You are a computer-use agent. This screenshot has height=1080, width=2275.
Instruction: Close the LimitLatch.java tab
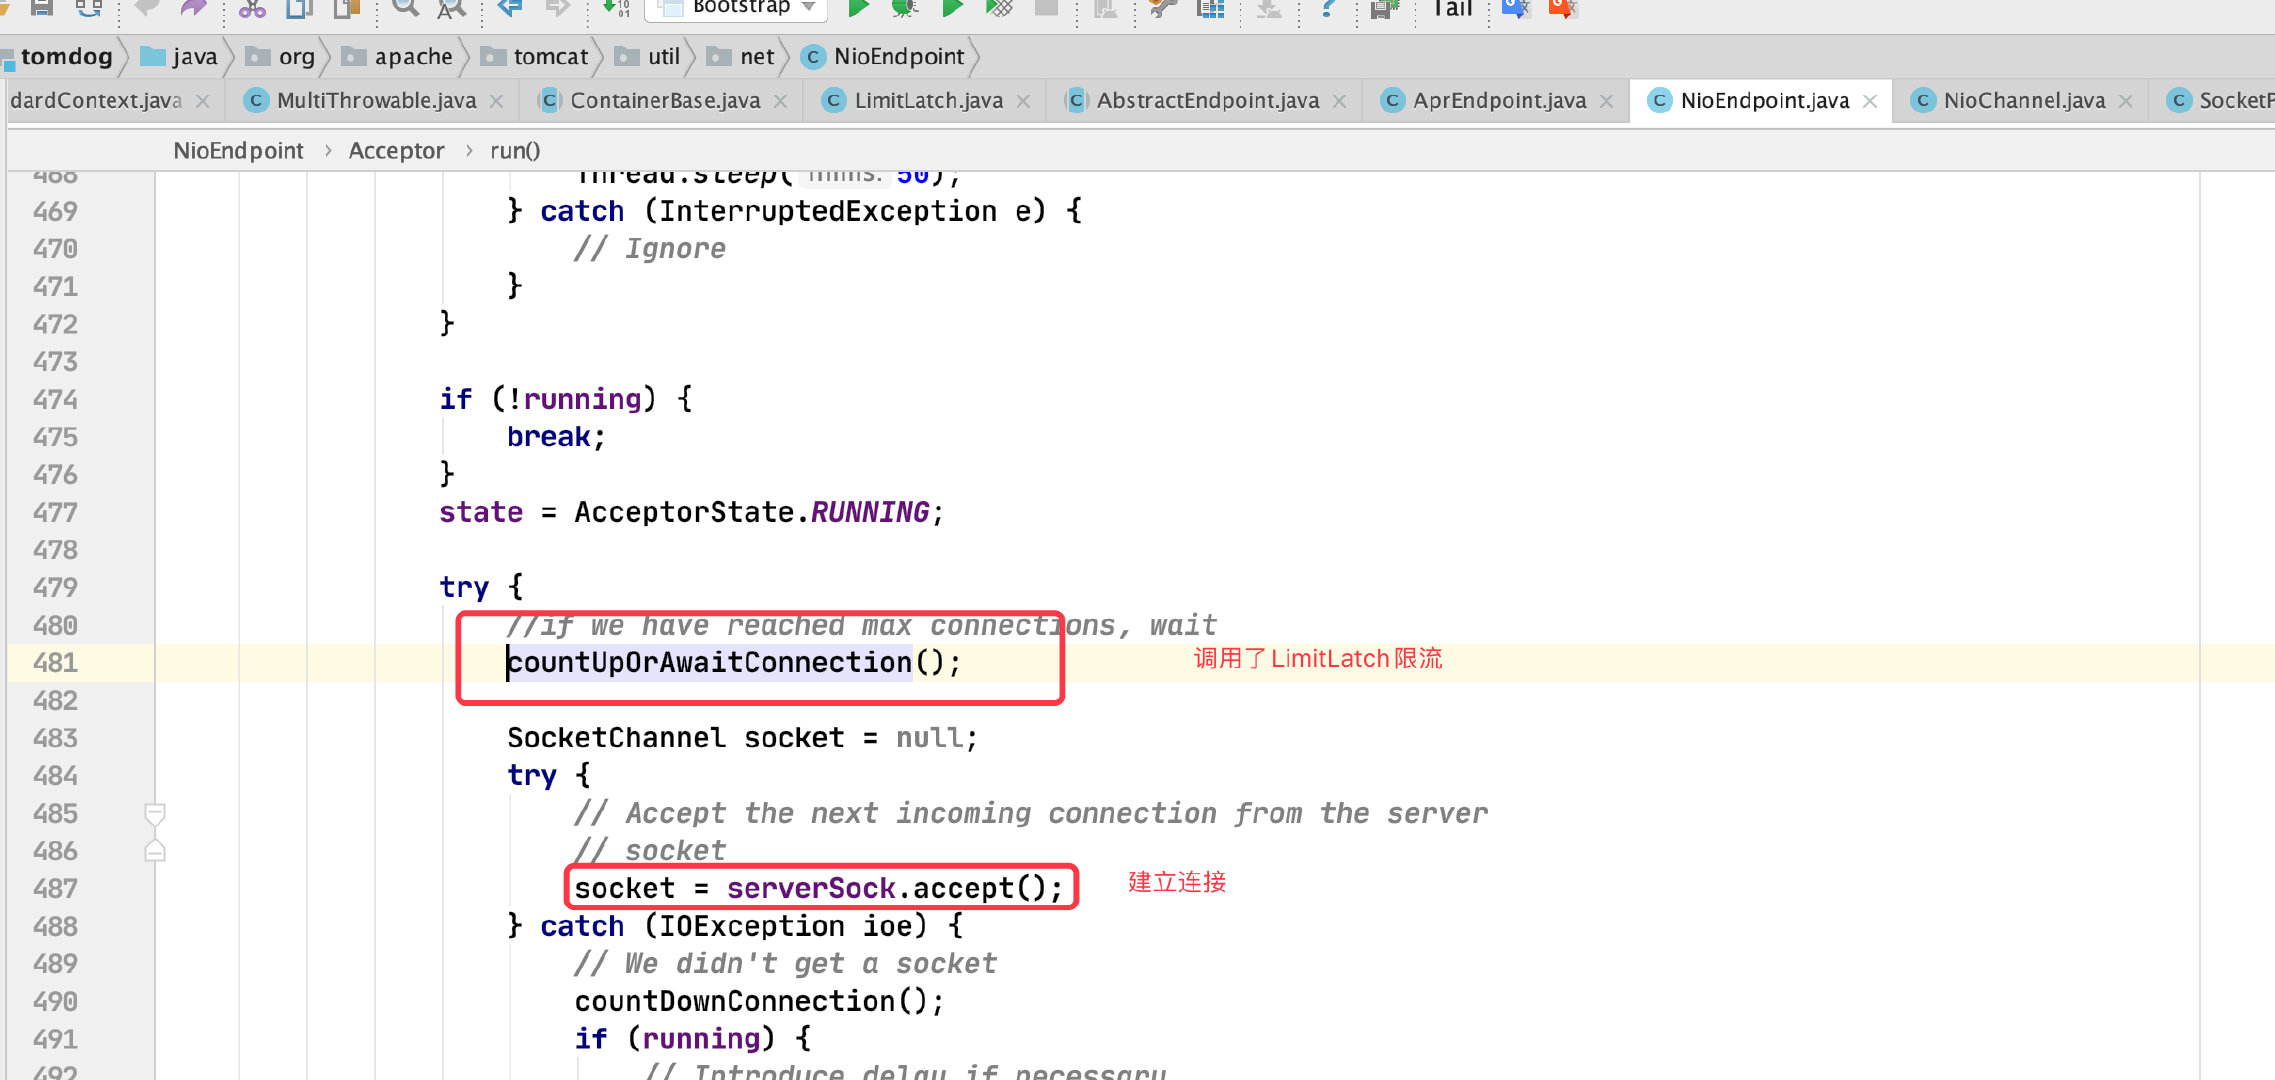point(1023,101)
